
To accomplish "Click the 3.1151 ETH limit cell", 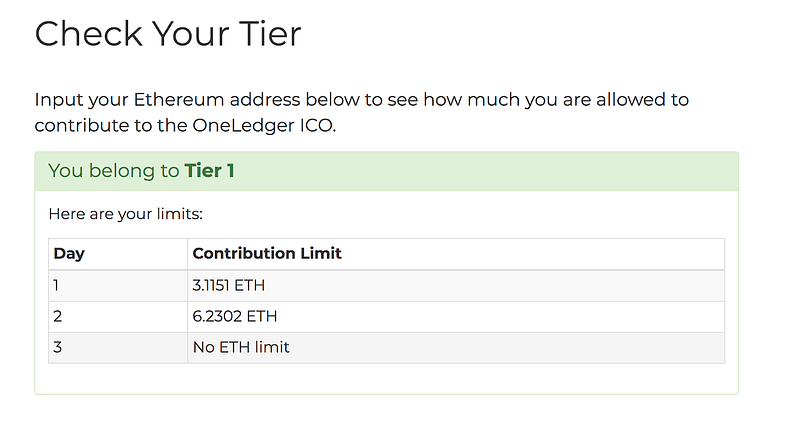I will click(x=456, y=286).
